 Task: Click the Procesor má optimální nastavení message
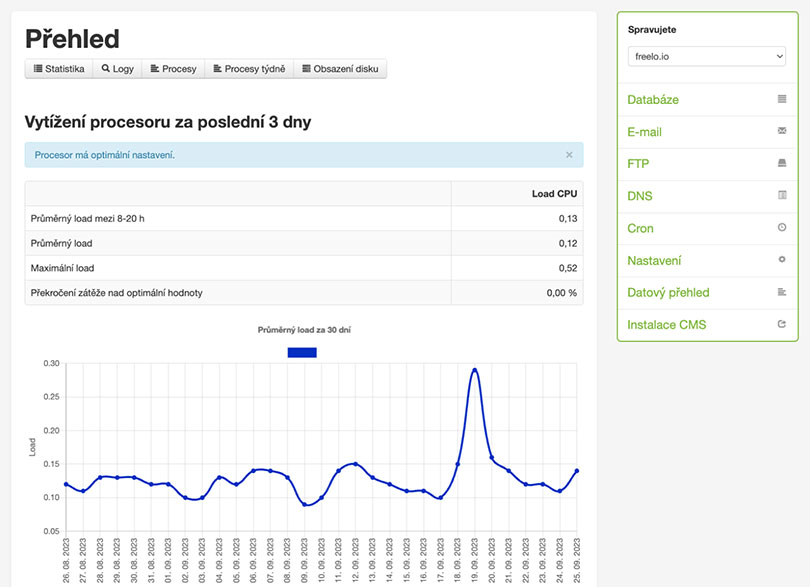coord(105,155)
